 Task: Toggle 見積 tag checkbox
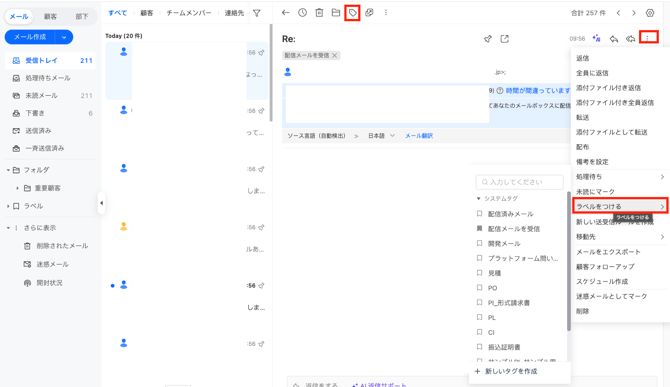(x=479, y=273)
